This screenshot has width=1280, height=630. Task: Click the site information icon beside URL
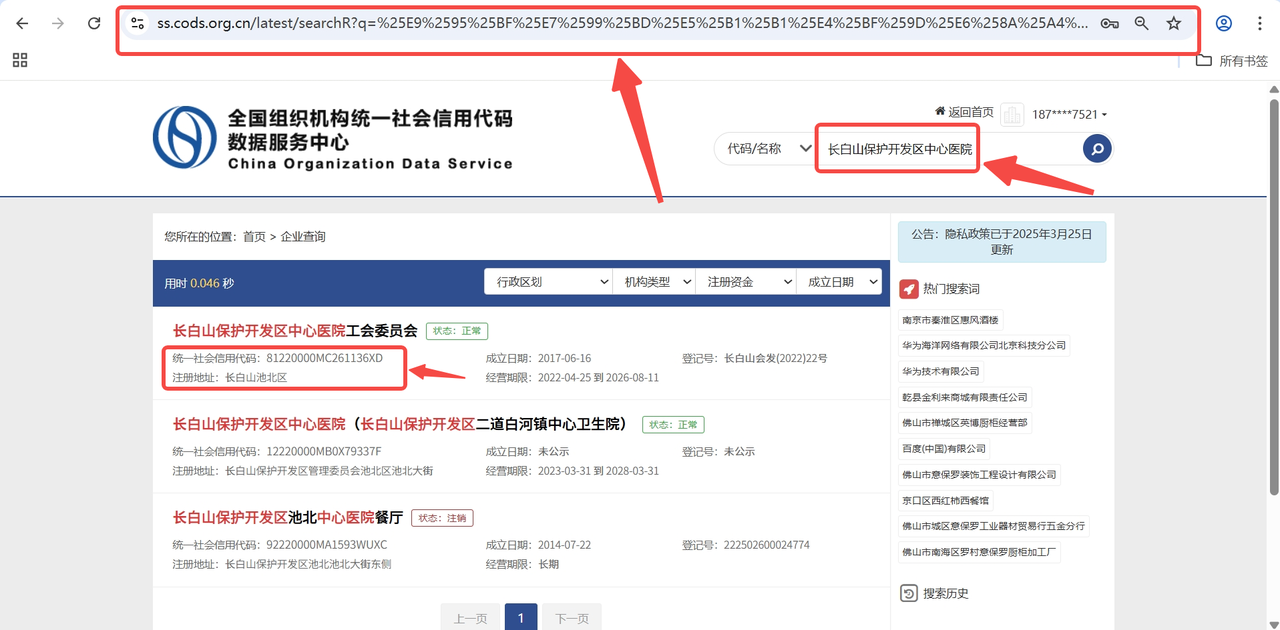(138, 23)
